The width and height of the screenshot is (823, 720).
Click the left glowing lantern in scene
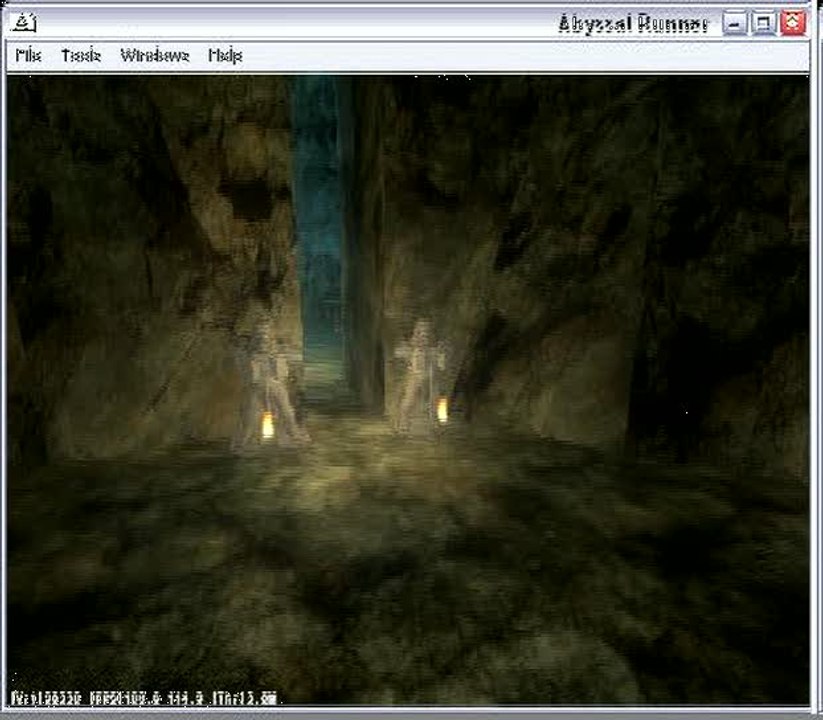click(268, 425)
